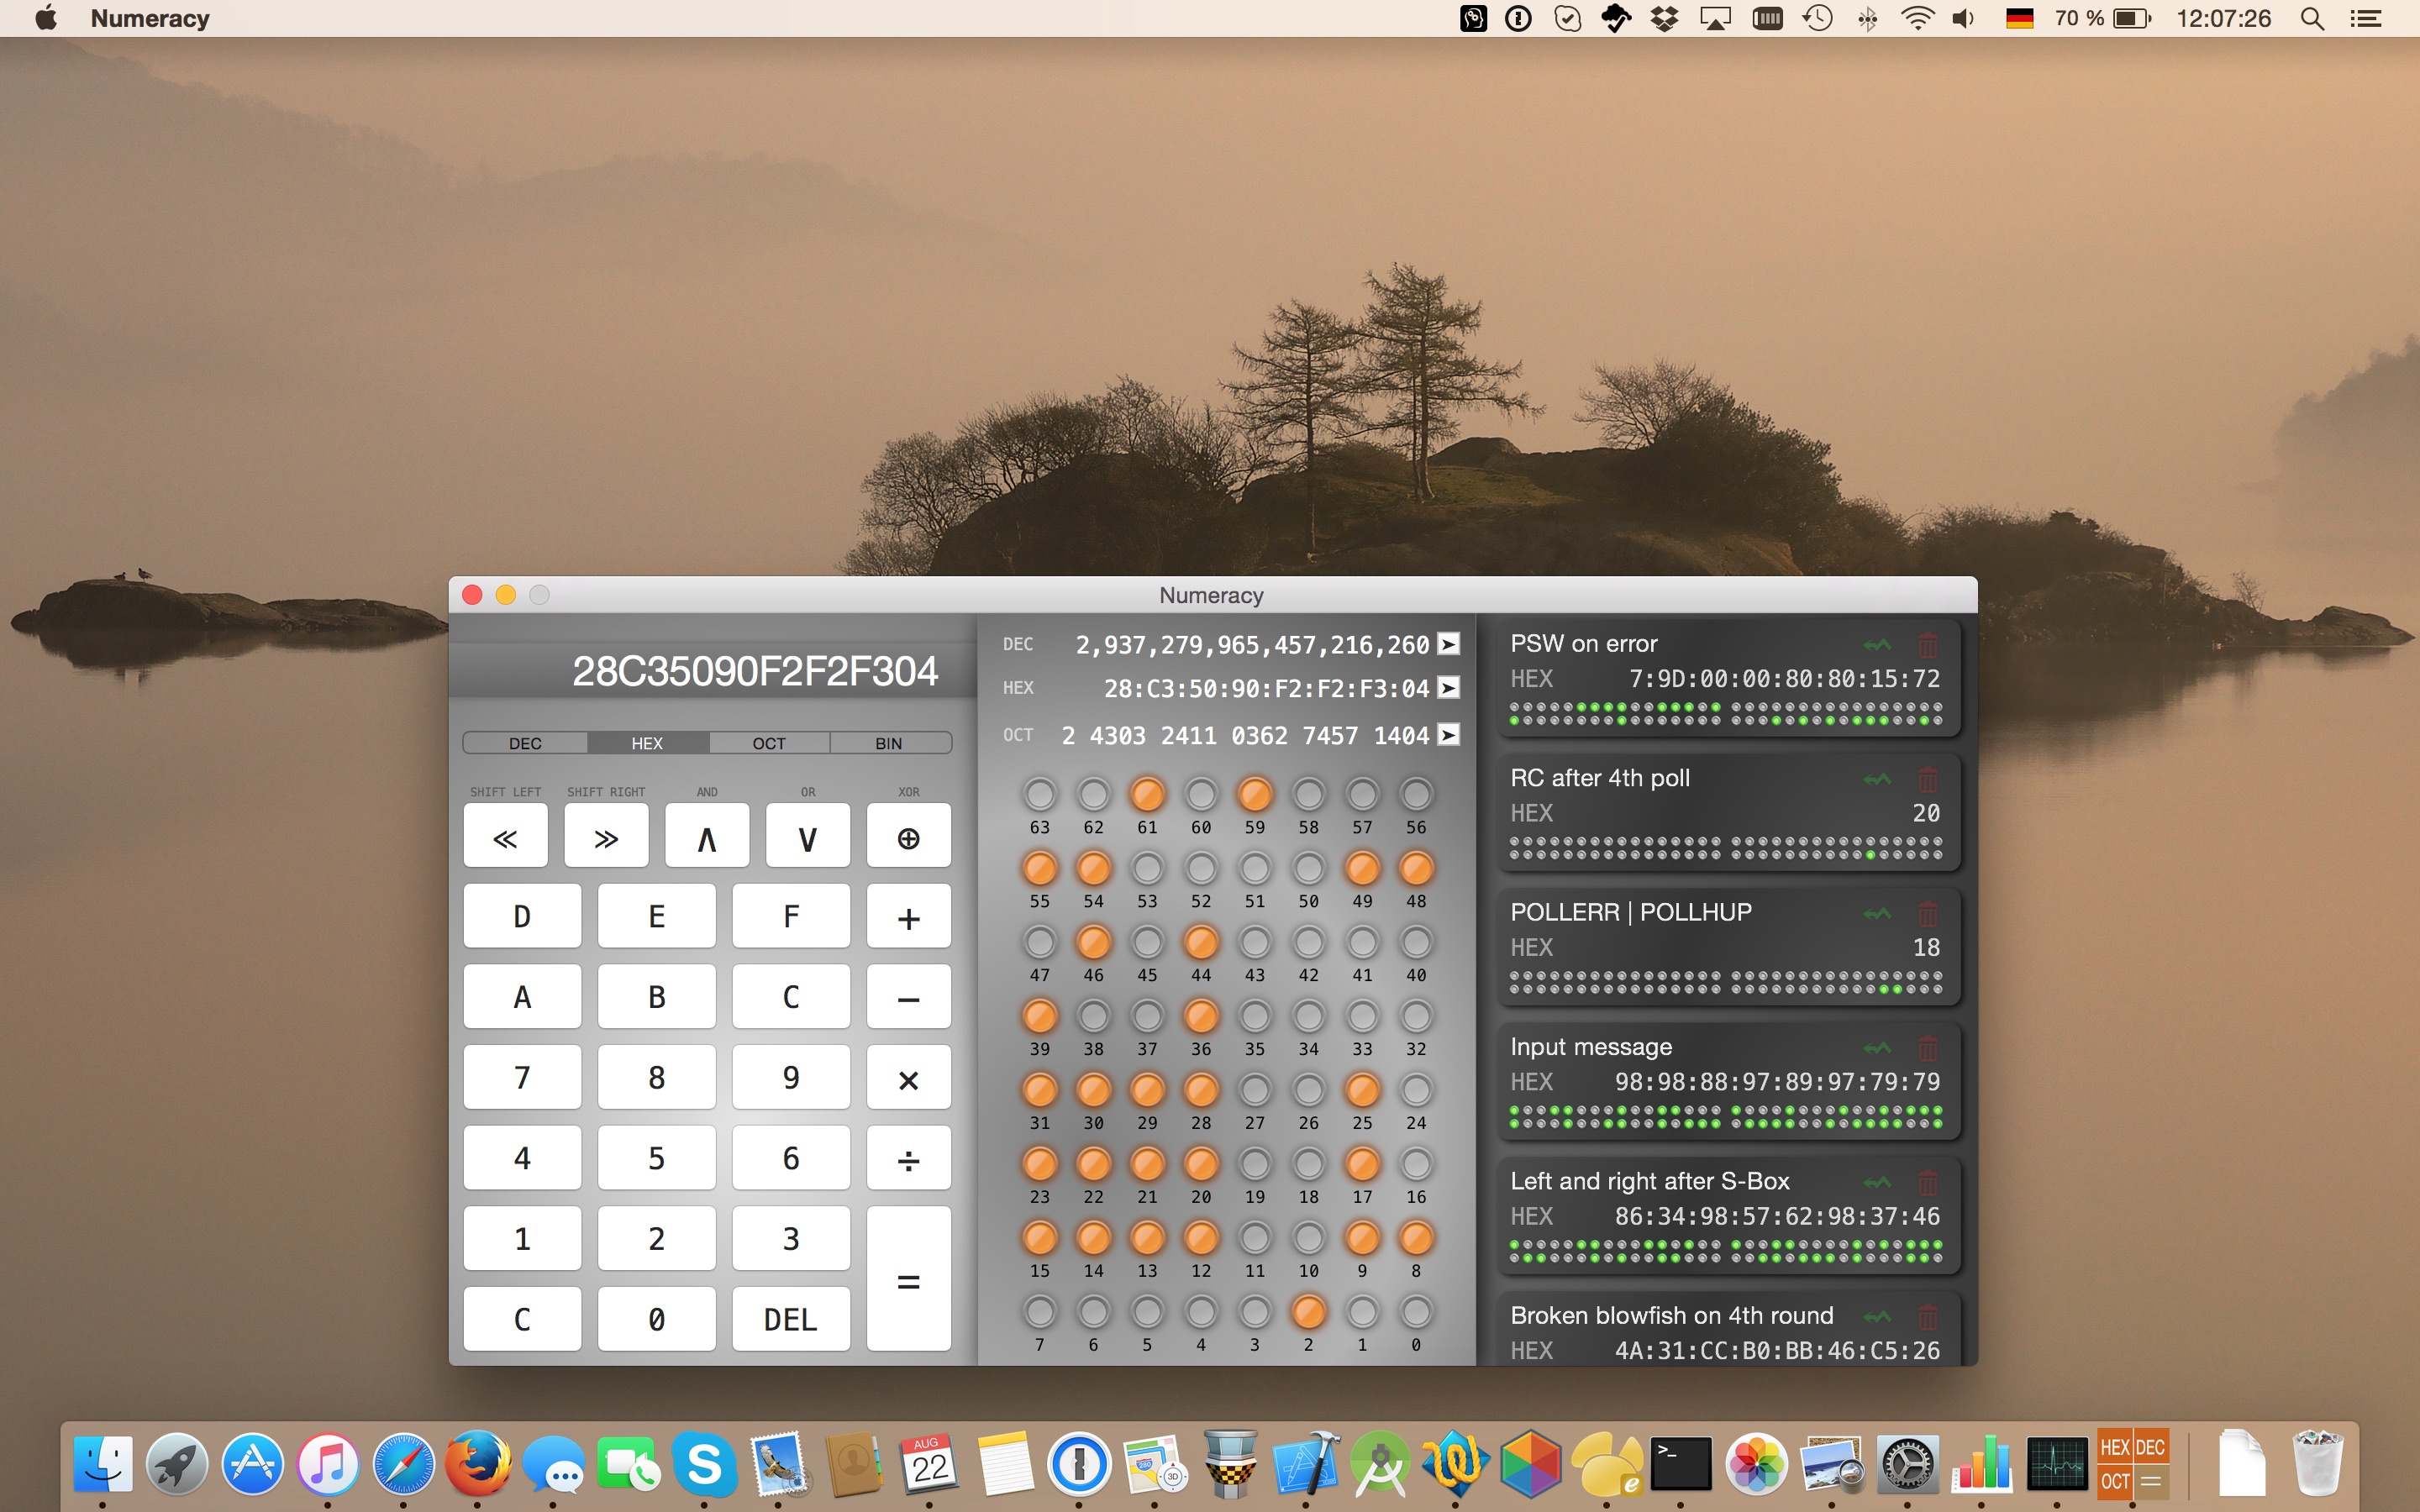This screenshot has width=2420, height=1512.
Task: Toggle bit 0 in the bit grid
Action: pyautogui.click(x=1416, y=1312)
